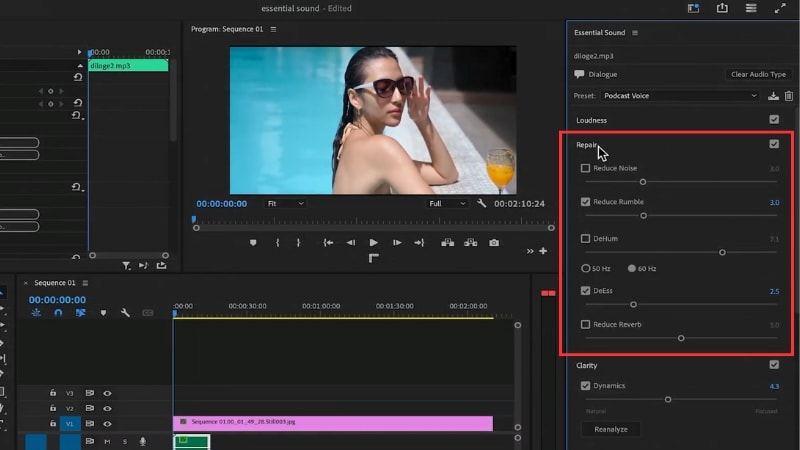Toggle the timeline Snap magnet icon
This screenshot has width=800, height=450.
click(58, 313)
